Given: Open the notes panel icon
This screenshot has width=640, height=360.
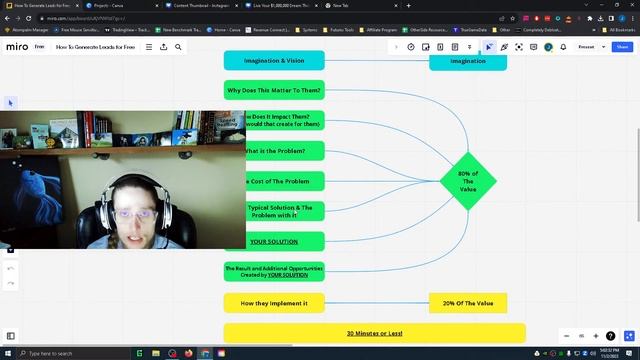Looking at the screenshot, I should click(455, 47).
